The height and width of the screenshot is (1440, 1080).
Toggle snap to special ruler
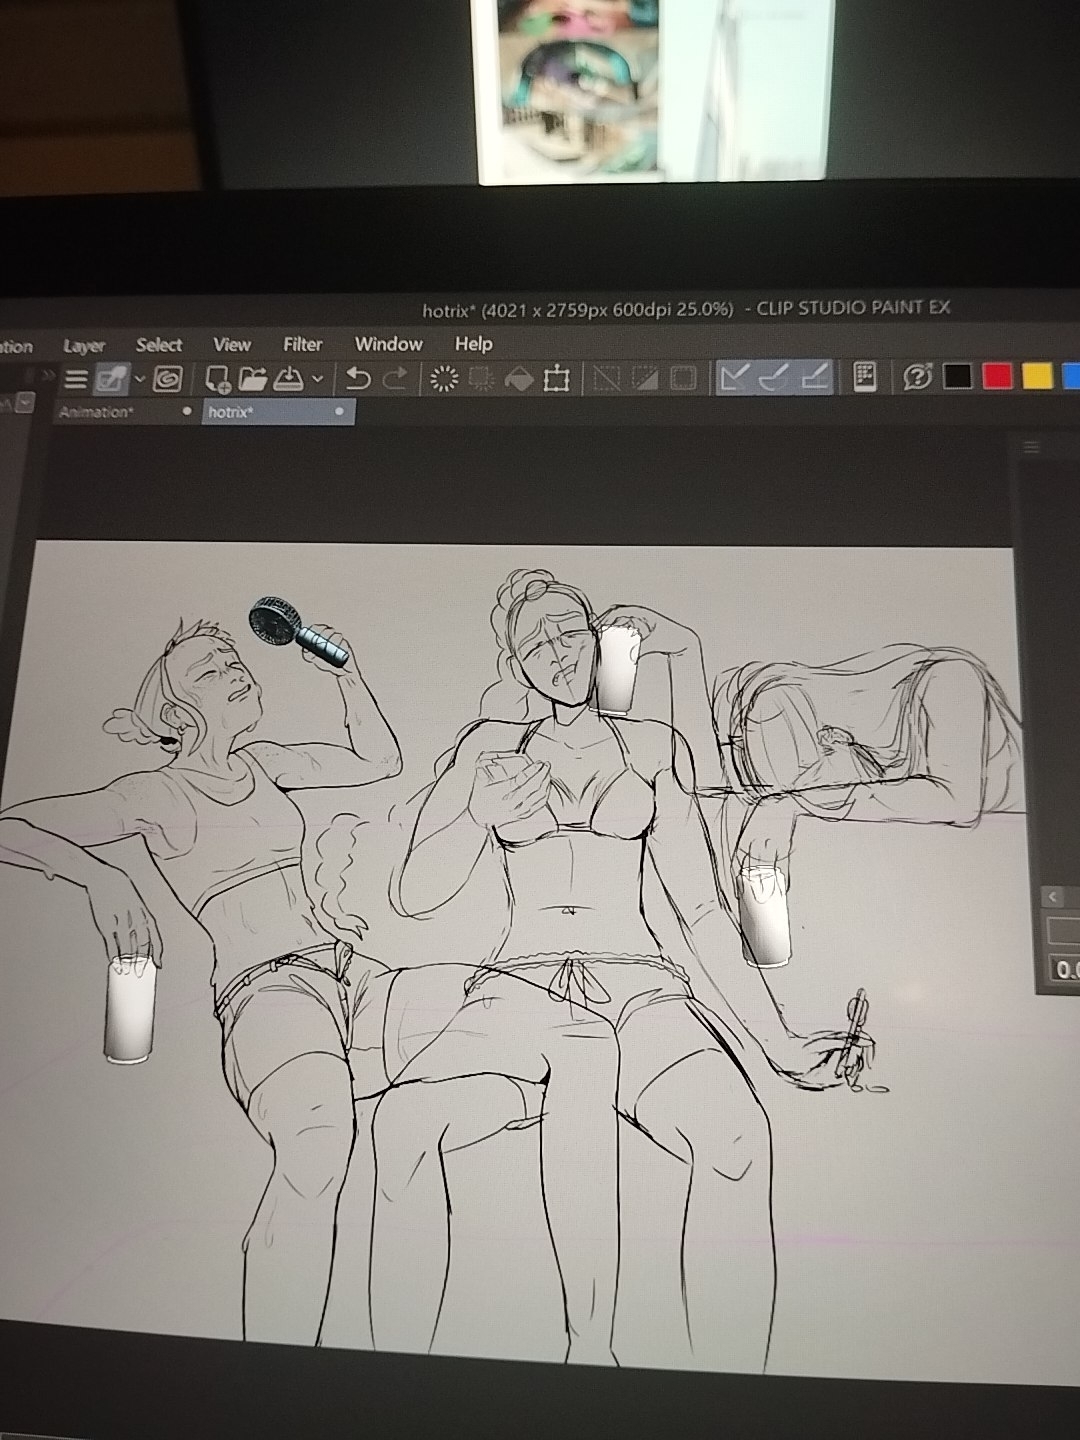coord(774,377)
